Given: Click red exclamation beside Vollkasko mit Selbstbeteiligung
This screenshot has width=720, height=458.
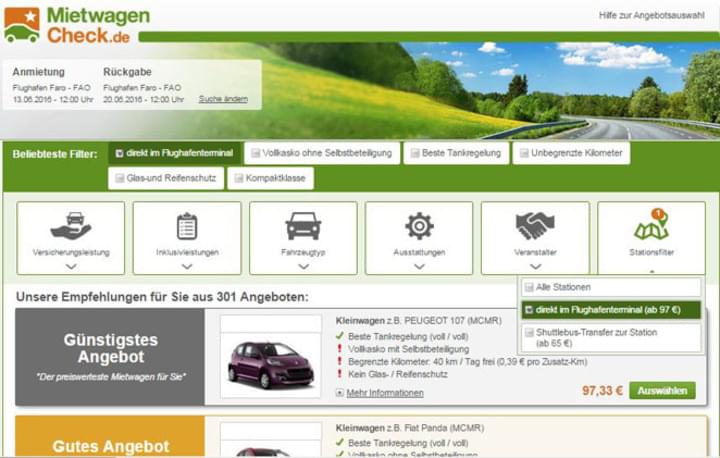Looking at the screenshot, I should point(340,349).
